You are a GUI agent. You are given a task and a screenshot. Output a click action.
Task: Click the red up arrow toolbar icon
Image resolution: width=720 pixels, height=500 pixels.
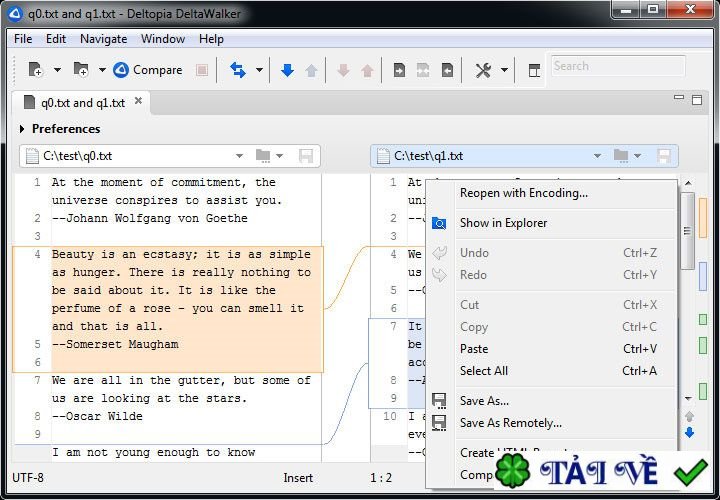point(367,70)
